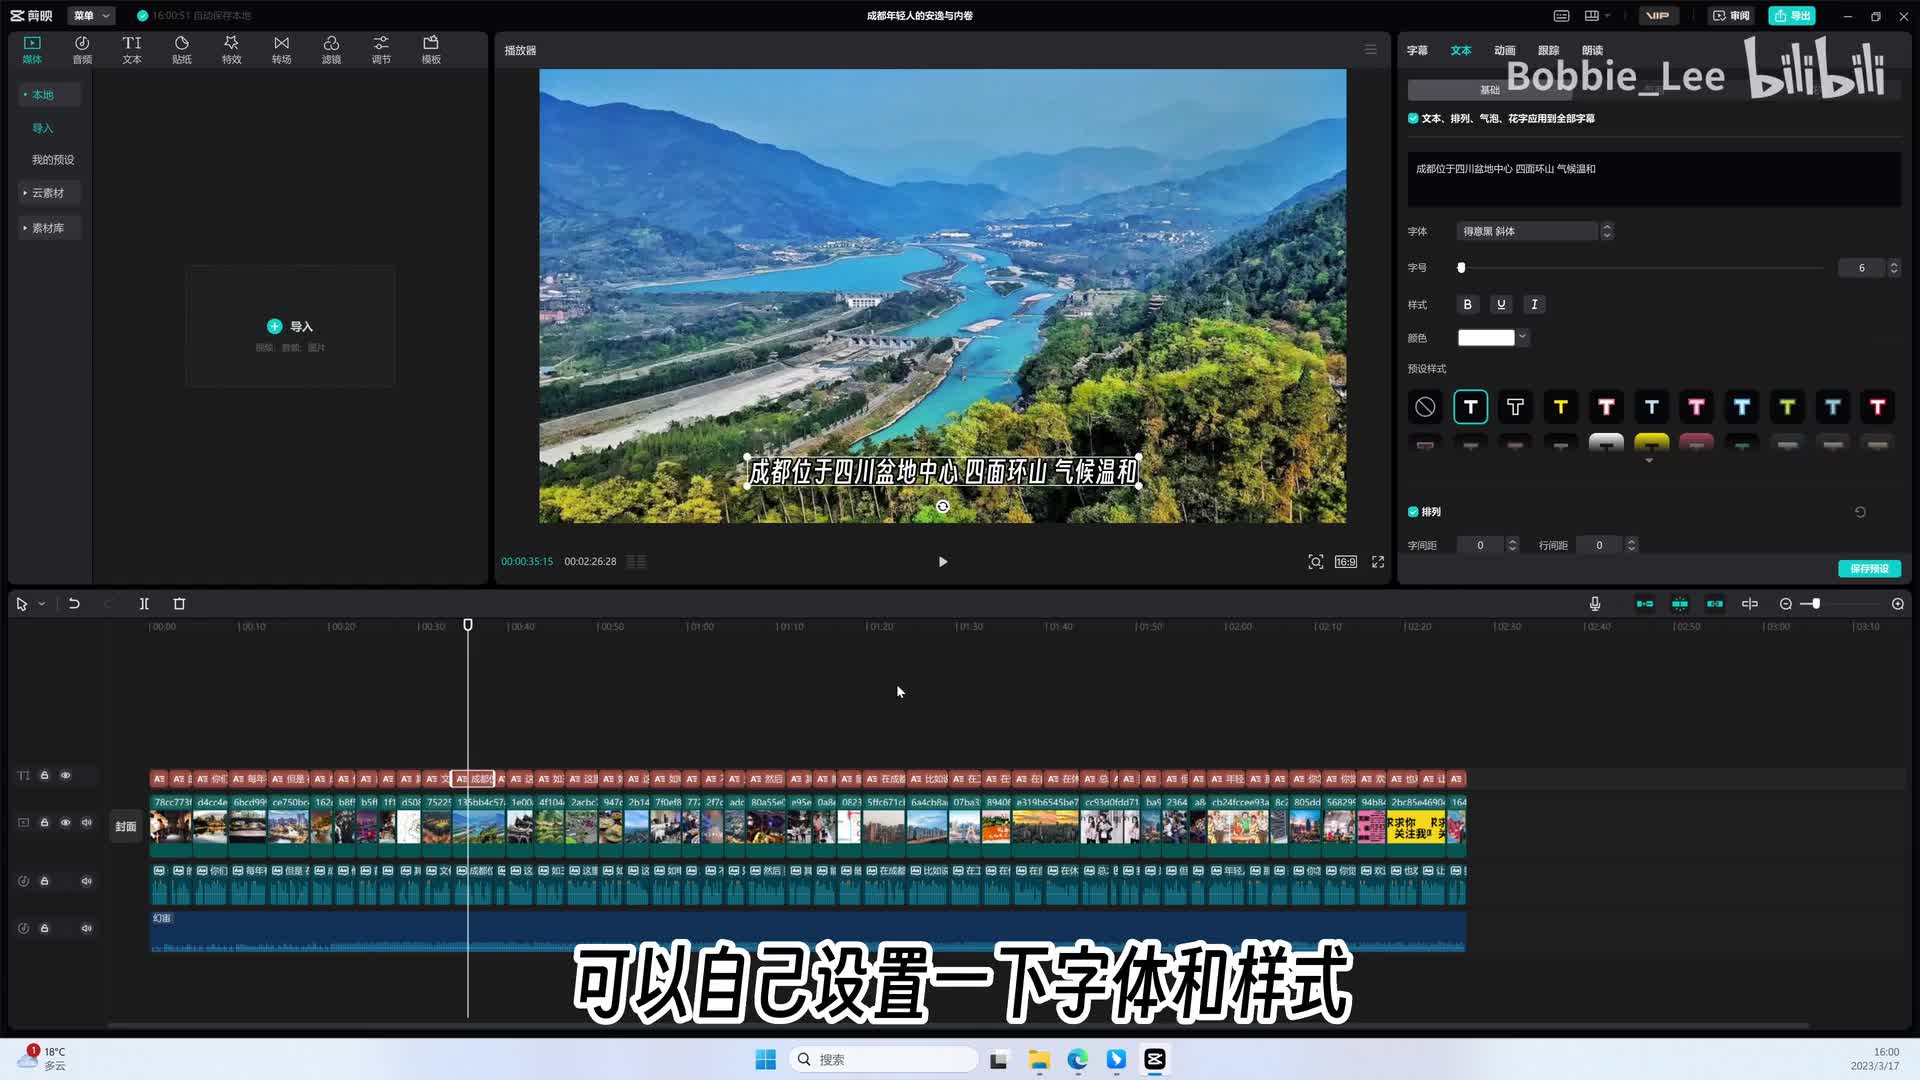Open the 贴纸 stickers panel
Screen dimensions: 1920x1080
(x=181, y=49)
